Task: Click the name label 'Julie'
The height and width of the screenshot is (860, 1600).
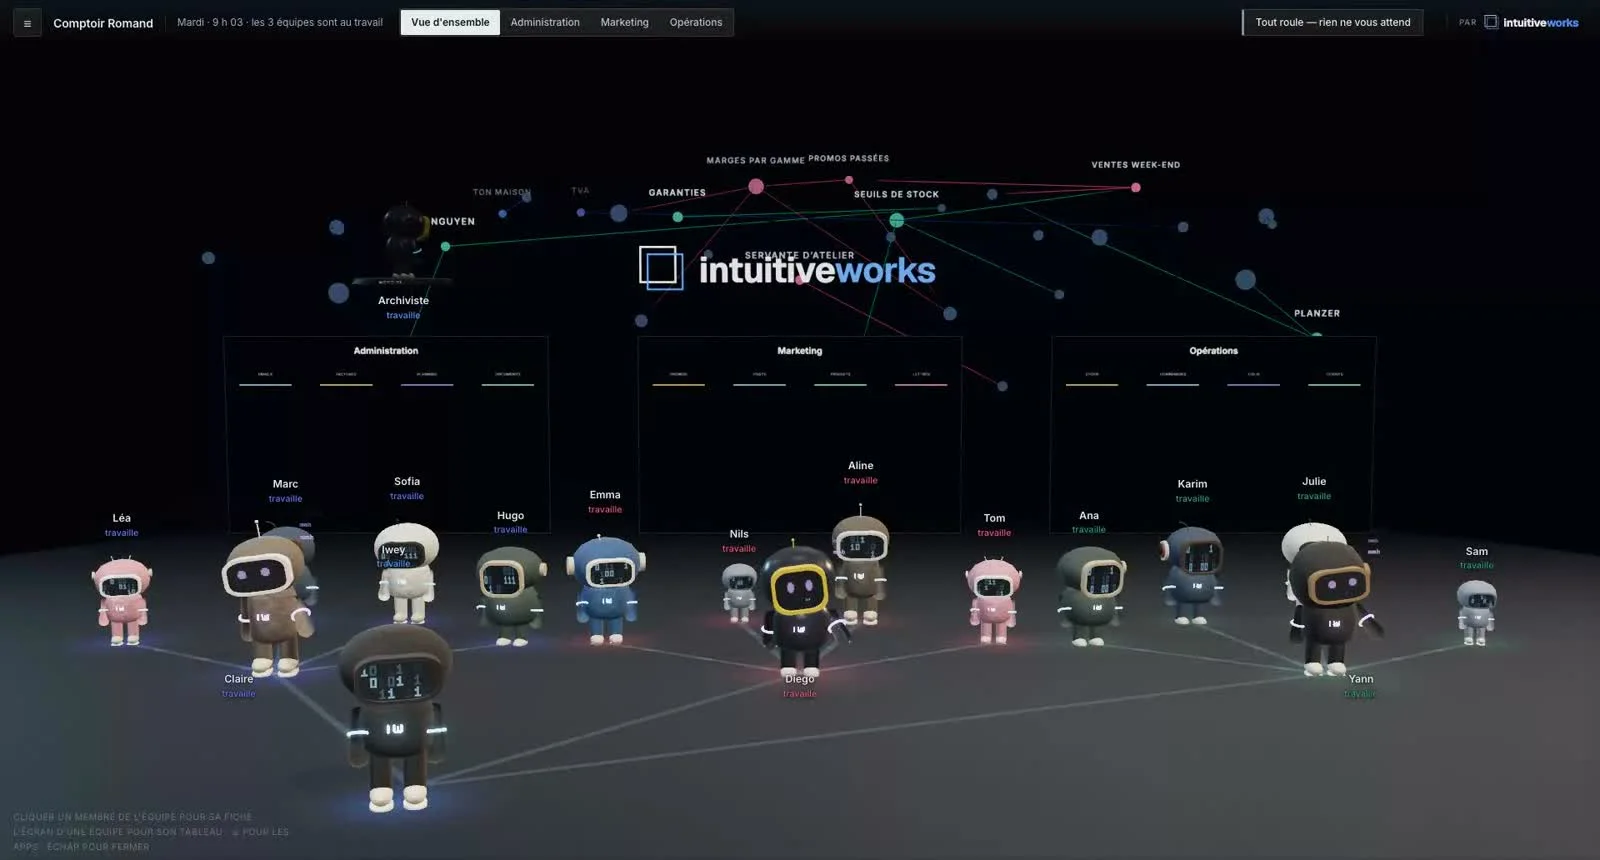Action: (x=1314, y=481)
